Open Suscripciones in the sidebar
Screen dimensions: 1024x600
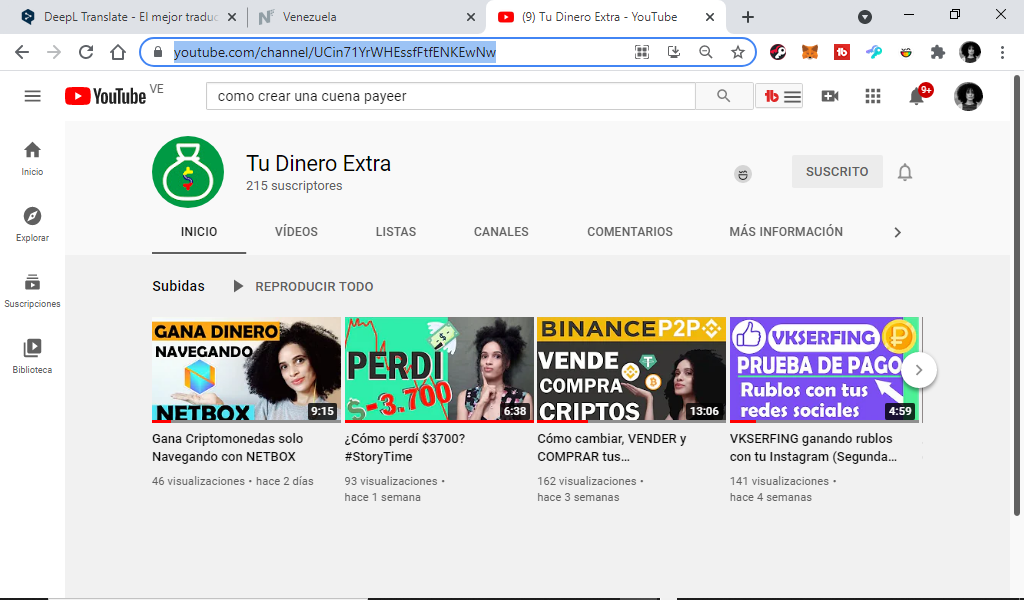[x=32, y=291]
